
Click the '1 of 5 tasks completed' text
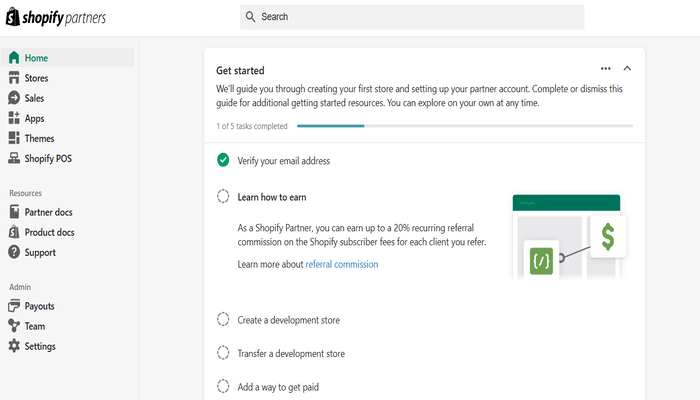point(252,126)
